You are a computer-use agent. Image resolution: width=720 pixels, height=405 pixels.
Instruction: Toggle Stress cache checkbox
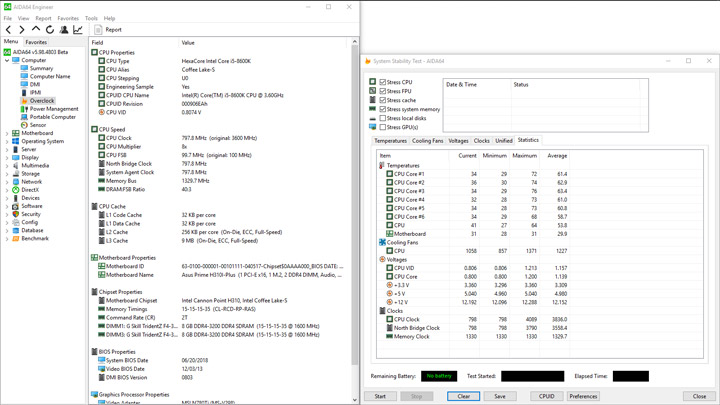[382, 100]
